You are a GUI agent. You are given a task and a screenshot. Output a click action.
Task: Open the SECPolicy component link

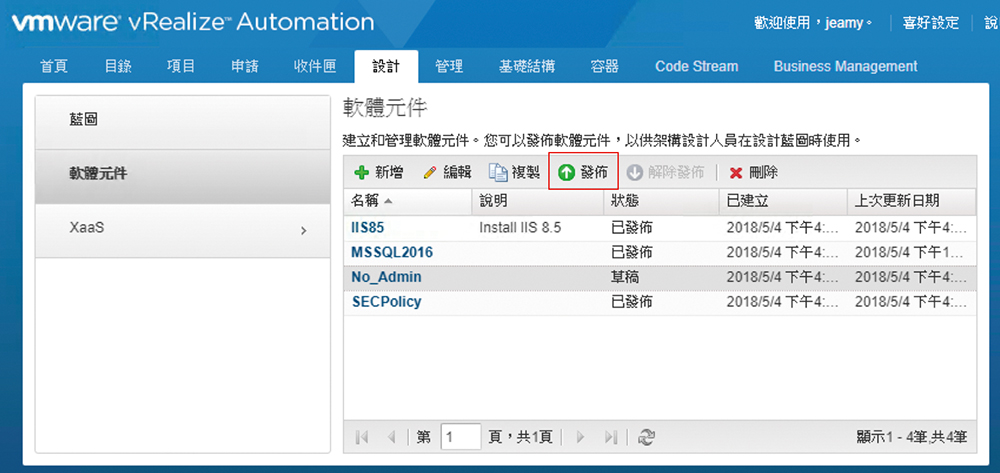386,302
